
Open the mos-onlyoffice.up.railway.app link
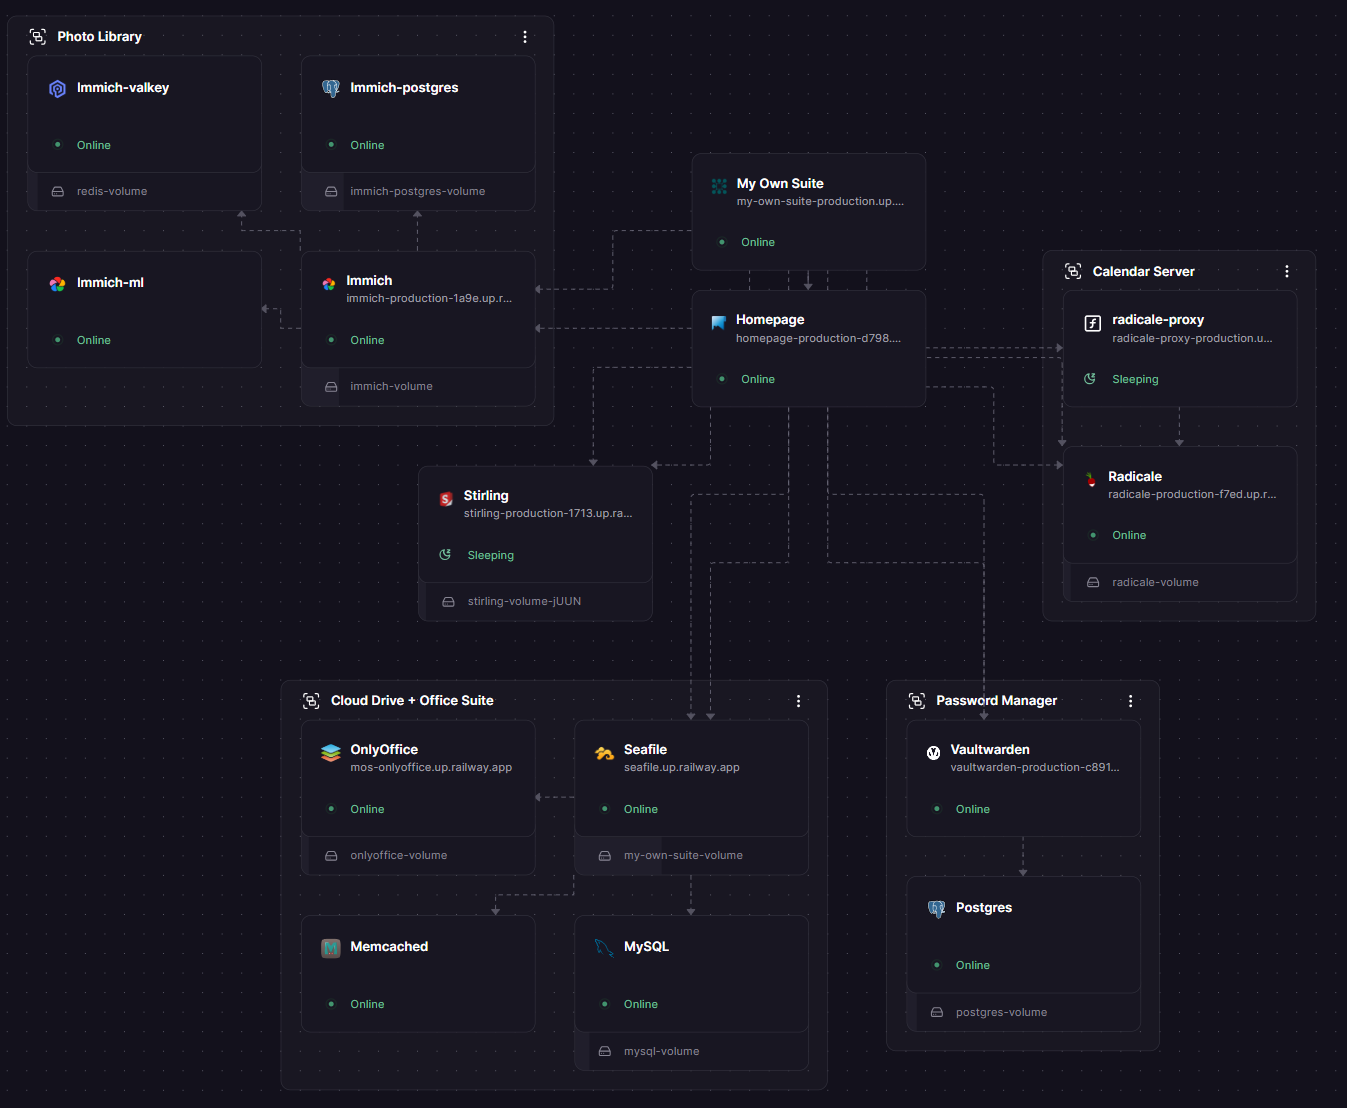pos(431,768)
